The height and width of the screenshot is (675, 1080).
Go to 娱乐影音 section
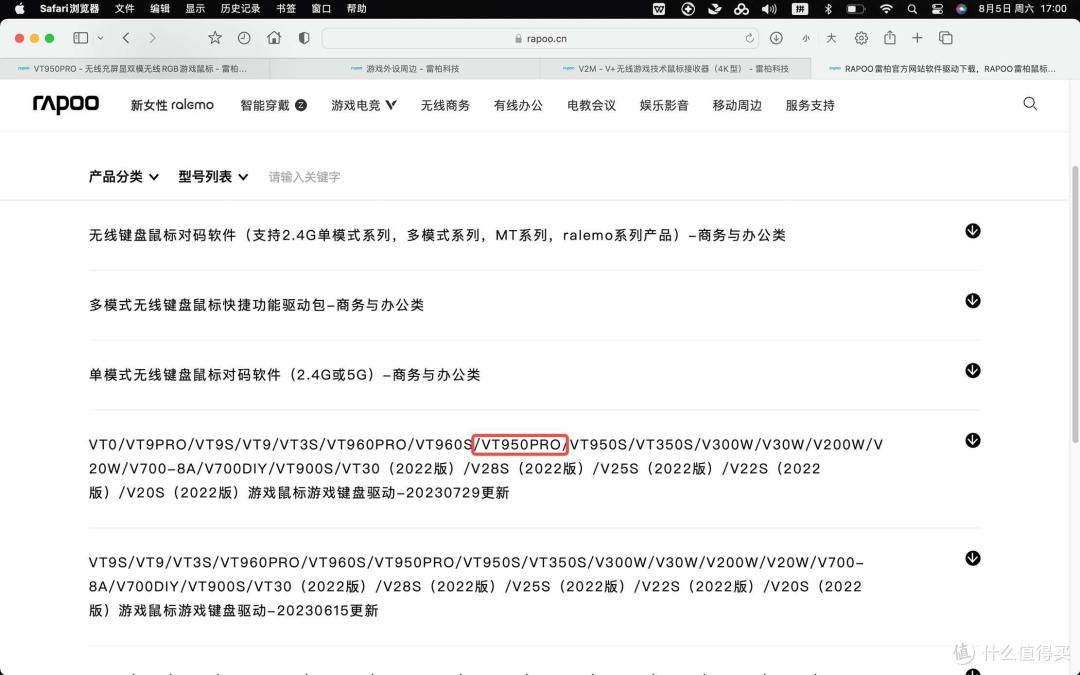coord(664,105)
